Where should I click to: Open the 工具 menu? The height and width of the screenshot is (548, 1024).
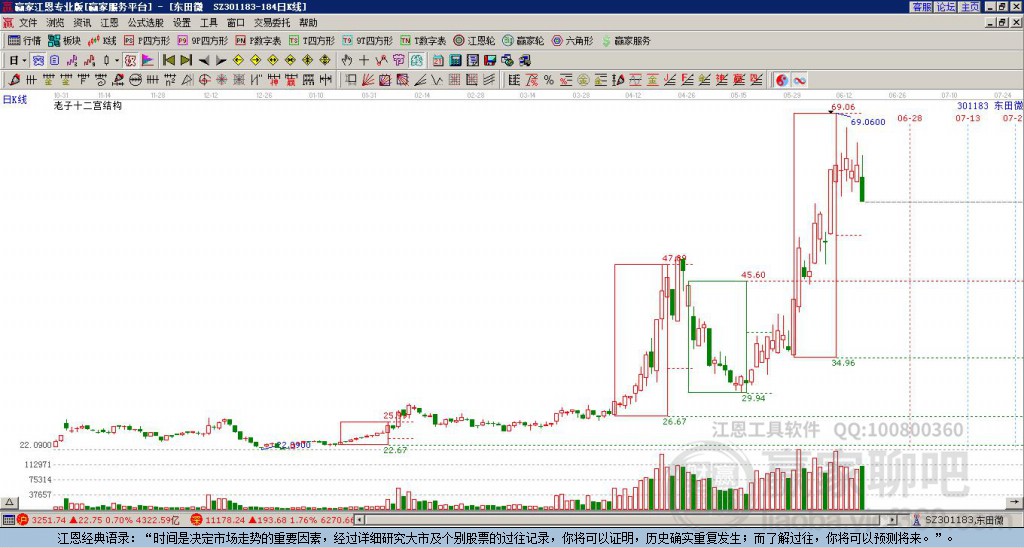point(209,23)
